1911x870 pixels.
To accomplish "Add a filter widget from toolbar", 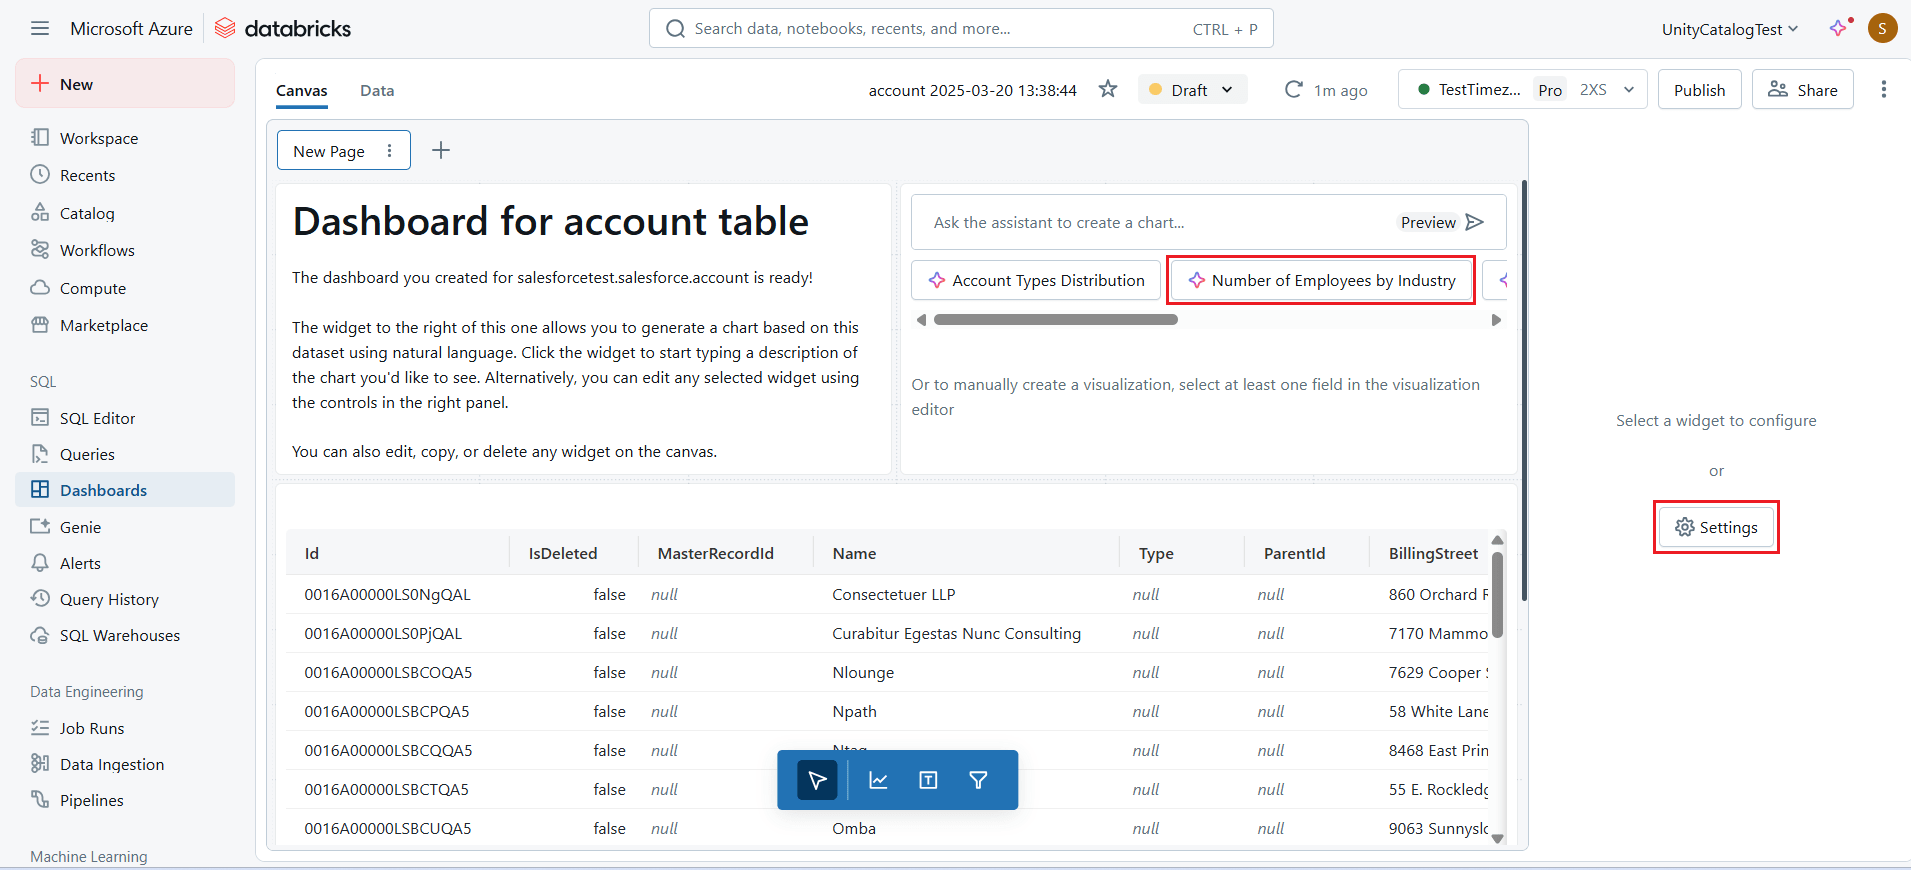I will (x=978, y=780).
